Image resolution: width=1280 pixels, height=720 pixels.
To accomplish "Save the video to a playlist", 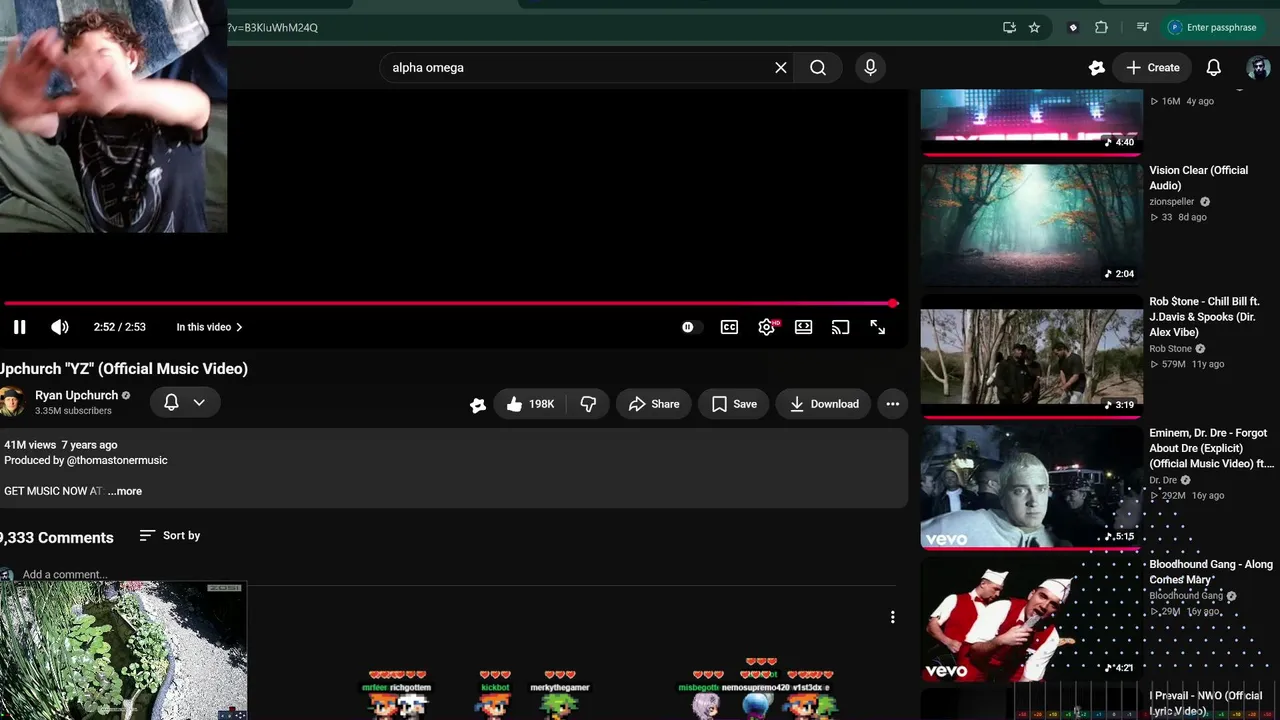I will coord(734,404).
